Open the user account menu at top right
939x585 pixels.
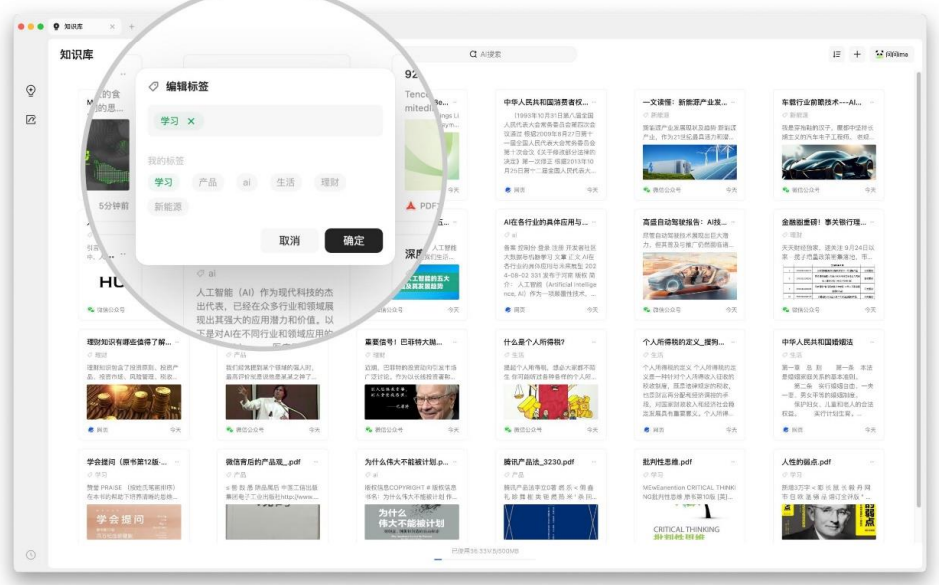click(x=893, y=55)
